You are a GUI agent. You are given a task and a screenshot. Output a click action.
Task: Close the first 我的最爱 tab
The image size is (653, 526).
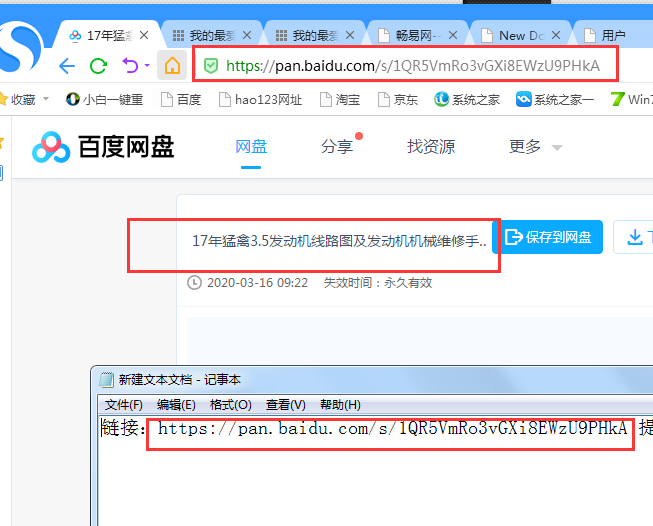pos(247,35)
